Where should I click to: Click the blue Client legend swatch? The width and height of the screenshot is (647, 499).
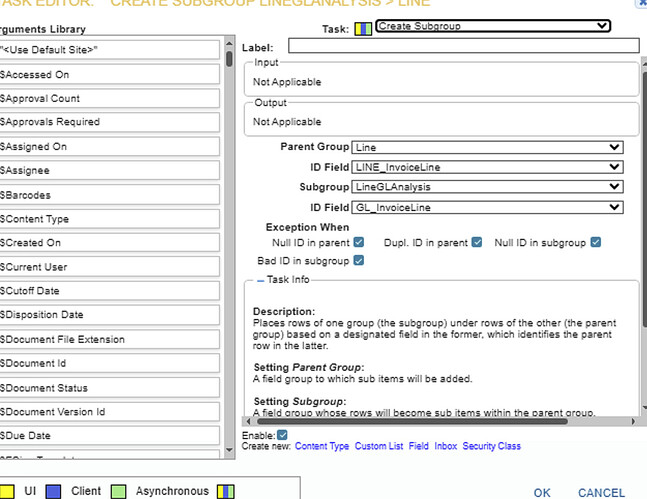(53, 491)
